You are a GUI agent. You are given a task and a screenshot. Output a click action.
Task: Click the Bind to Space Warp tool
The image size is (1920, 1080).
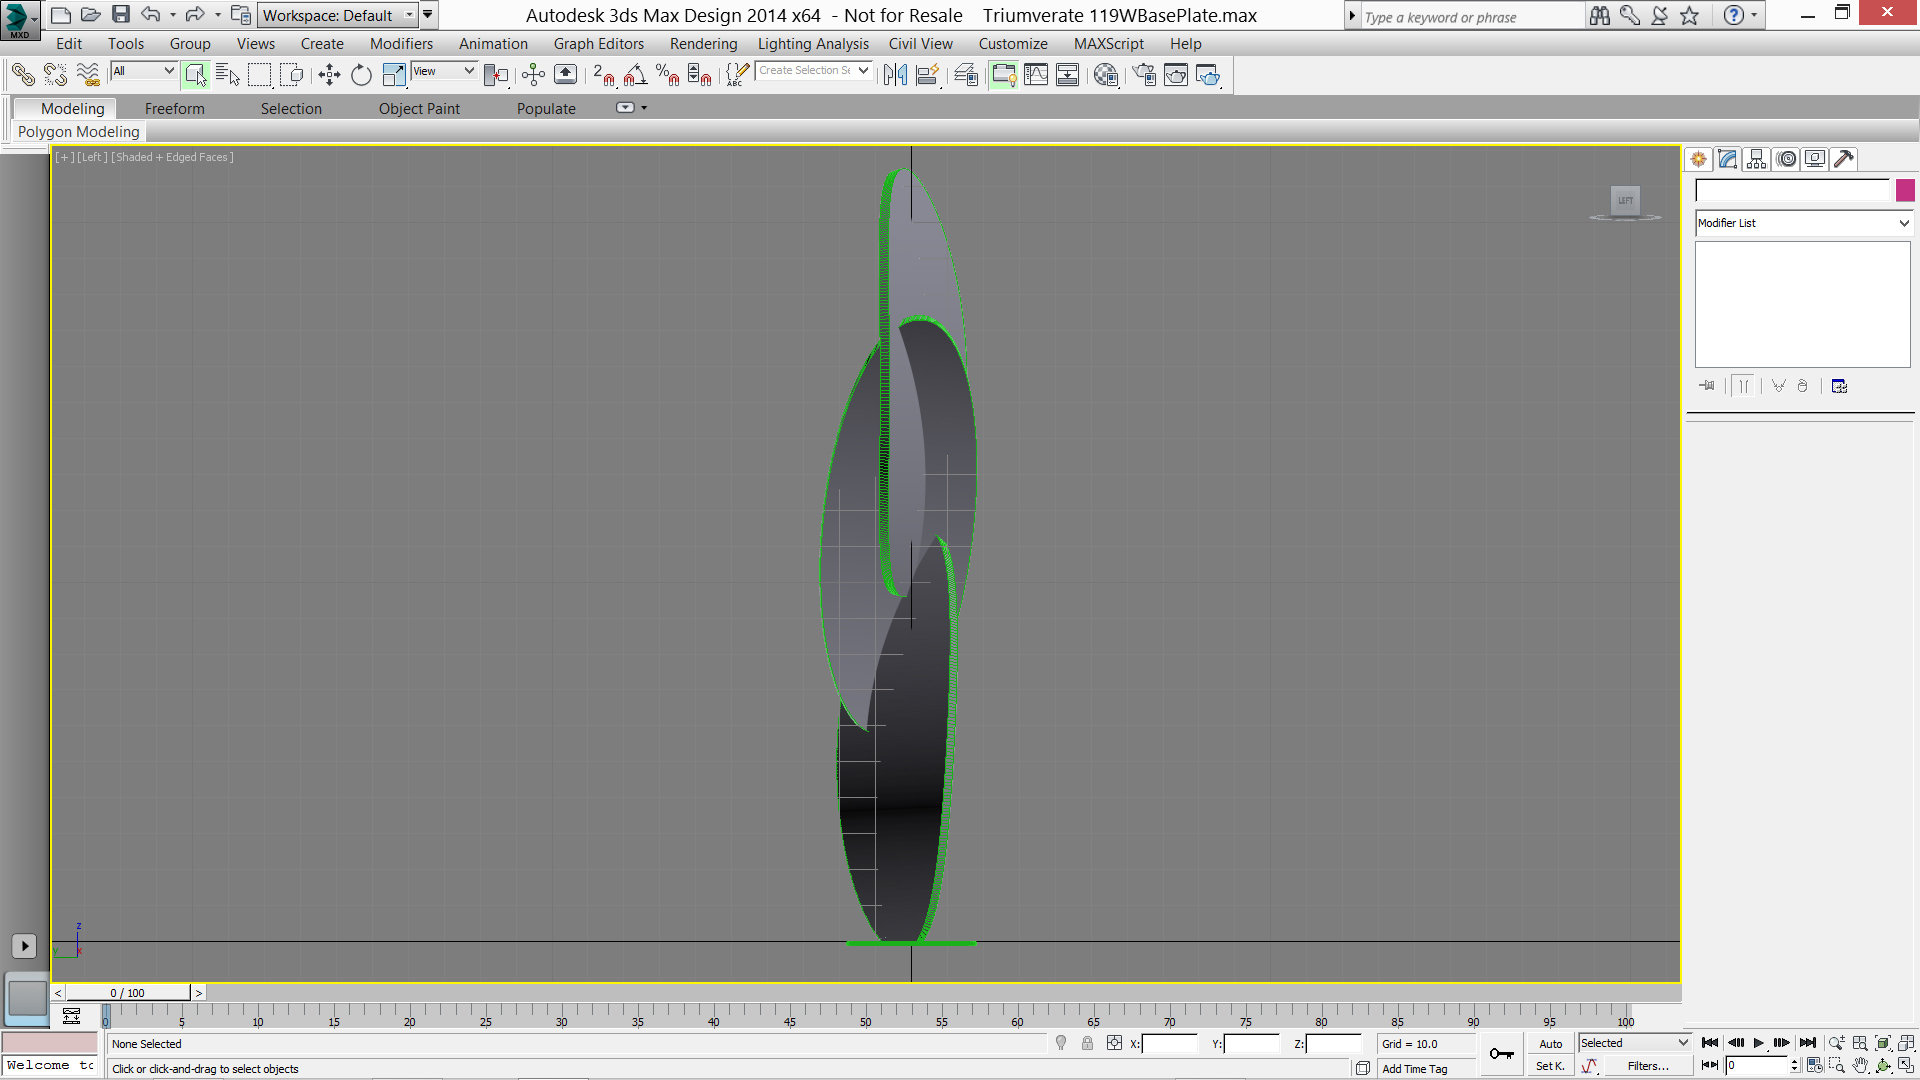pyautogui.click(x=88, y=75)
